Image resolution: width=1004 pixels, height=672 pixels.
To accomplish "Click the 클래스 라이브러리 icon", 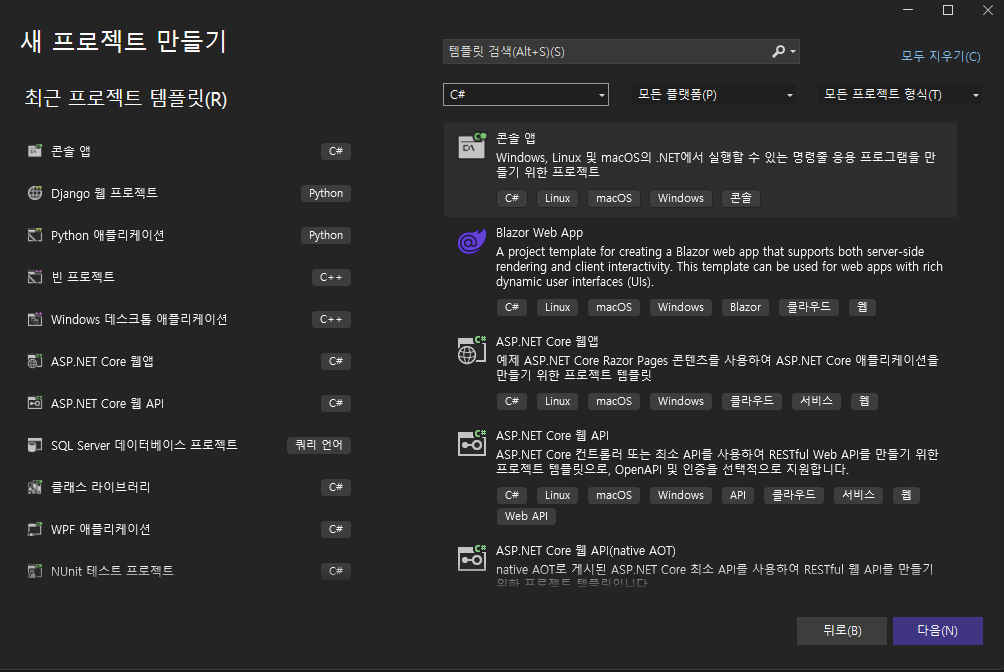I will (35, 487).
